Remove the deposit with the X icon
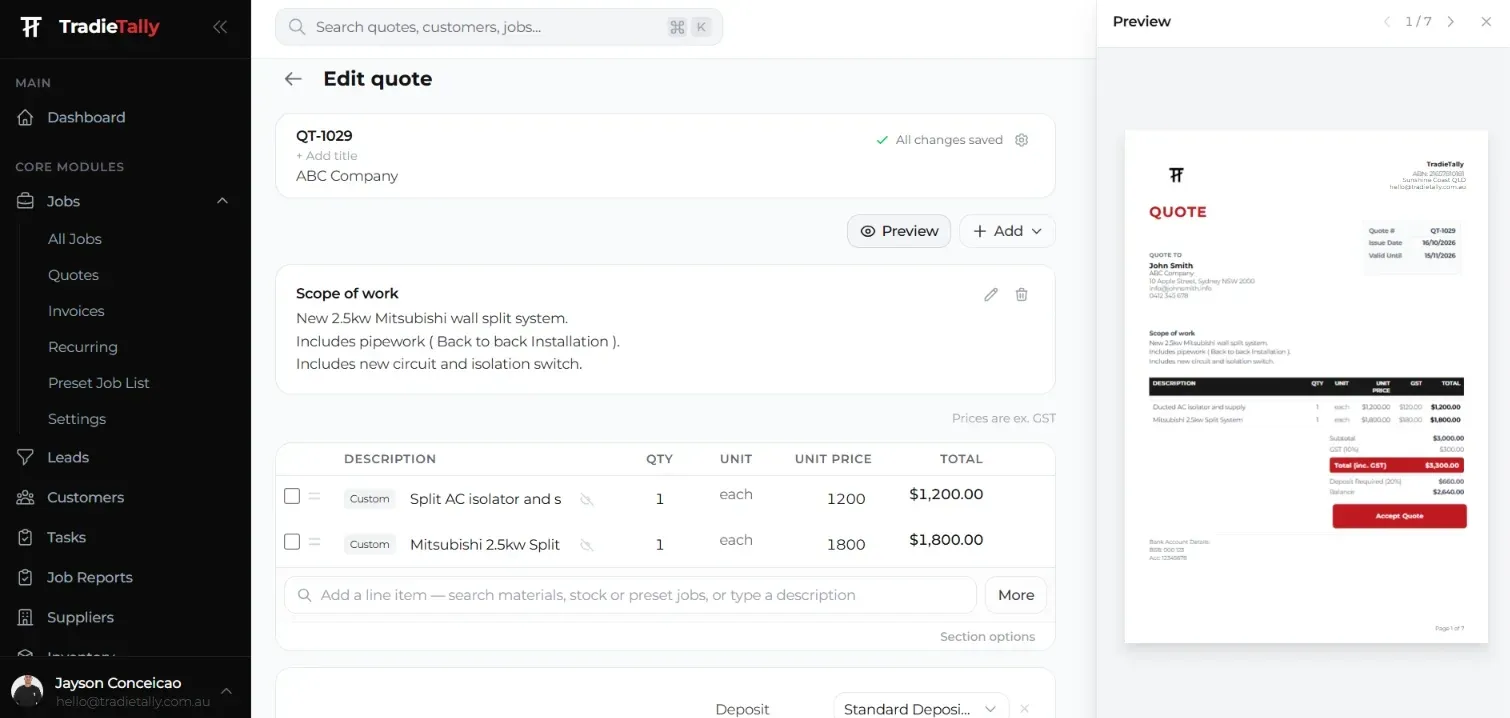The image size is (1510, 718). (x=1024, y=709)
